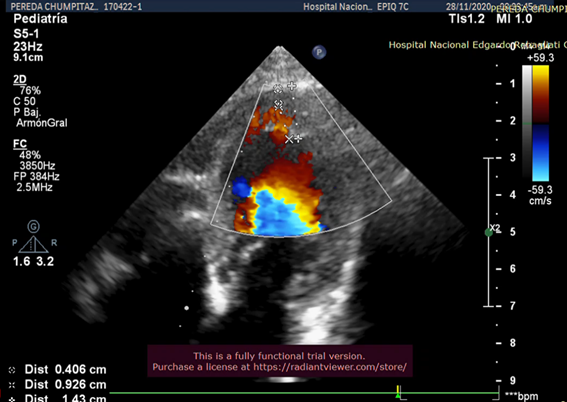Click the red-yellow positive velocity color bar
Image resolution: width=567 pixels, height=402 pixels.
540,95
